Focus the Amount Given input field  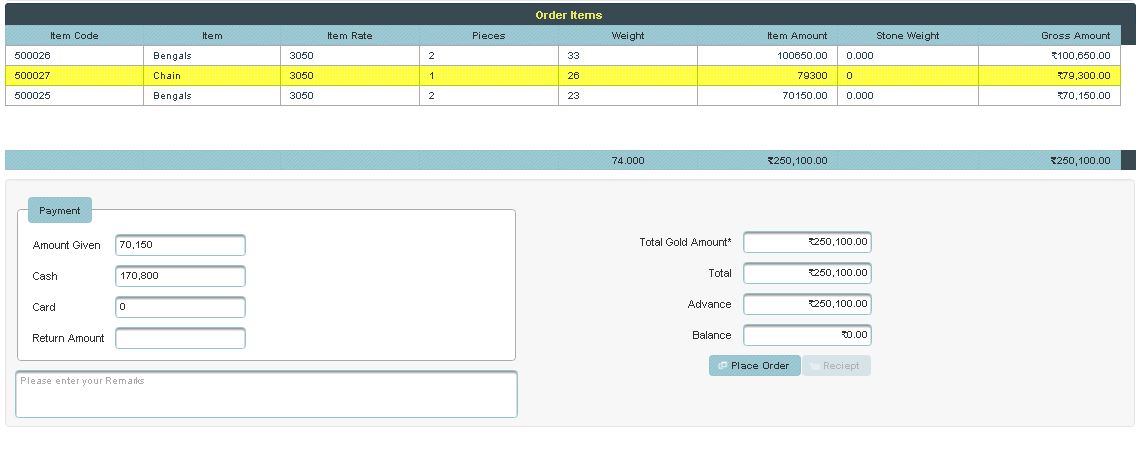(180, 246)
